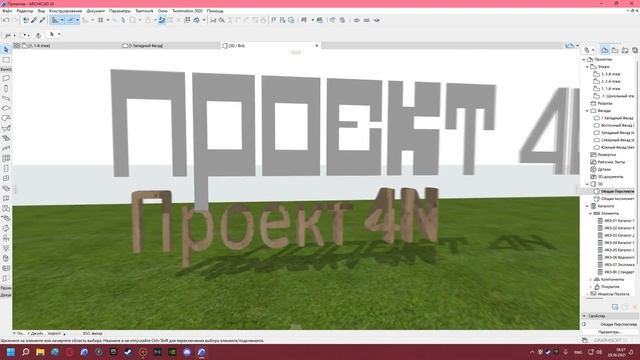
Task: Select the Marquee tool in the toolbox
Action: (6, 60)
